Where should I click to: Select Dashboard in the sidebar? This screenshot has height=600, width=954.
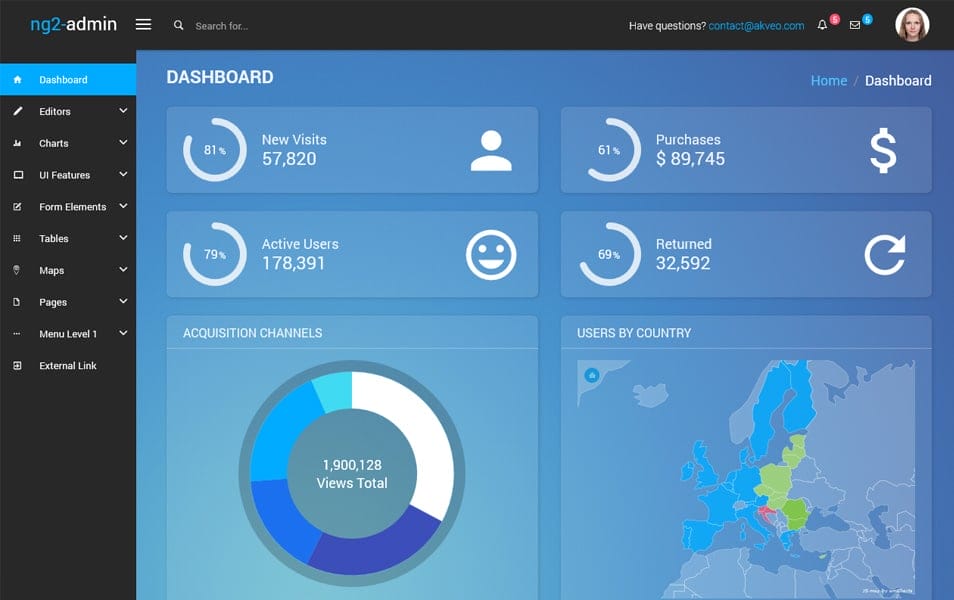[63, 80]
